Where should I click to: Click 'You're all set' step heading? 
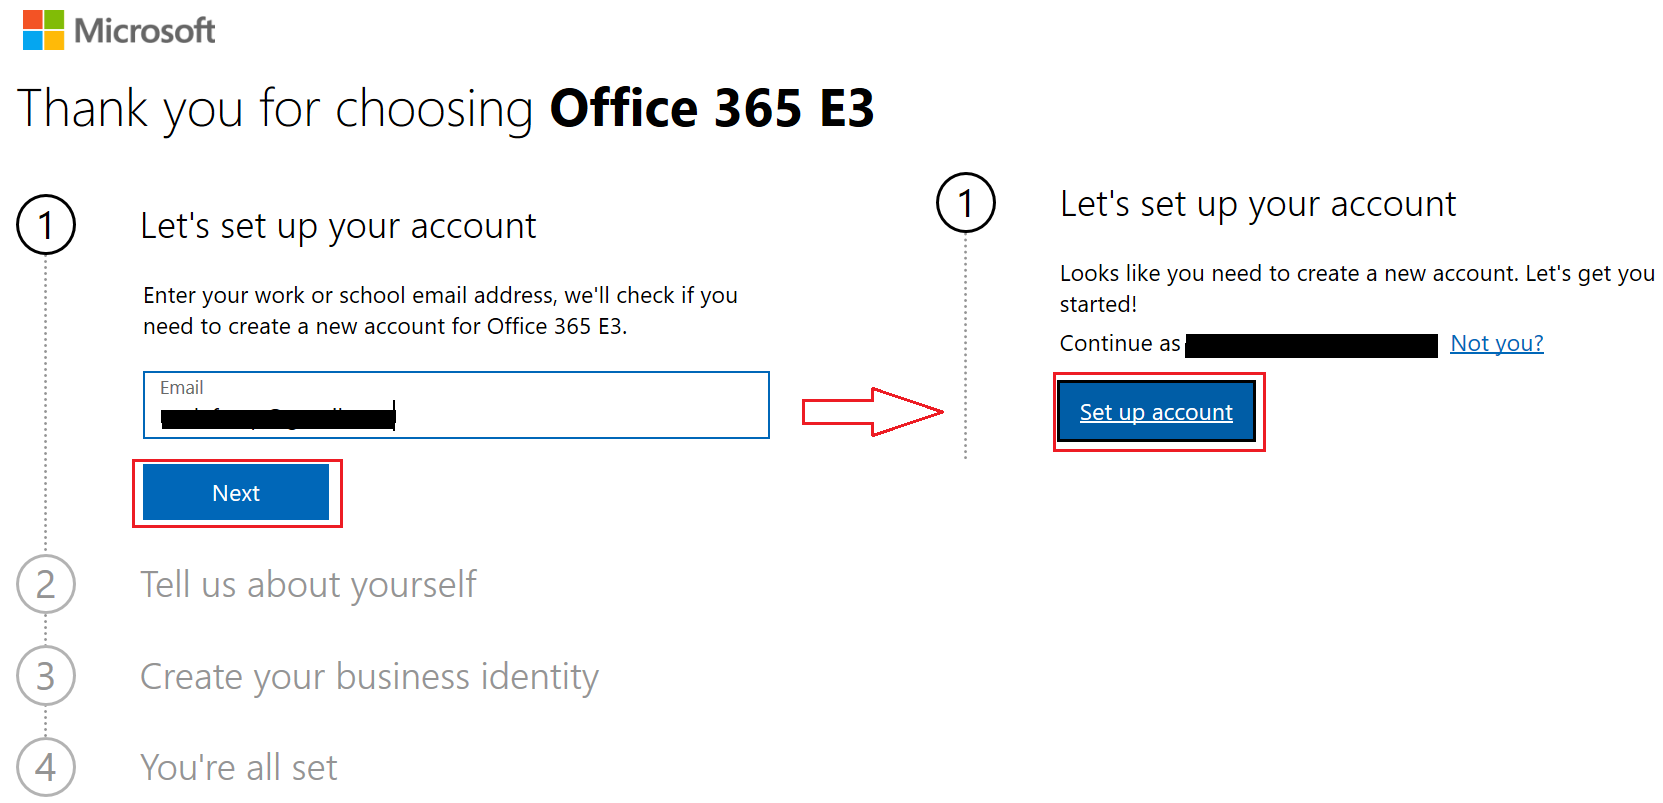(239, 768)
